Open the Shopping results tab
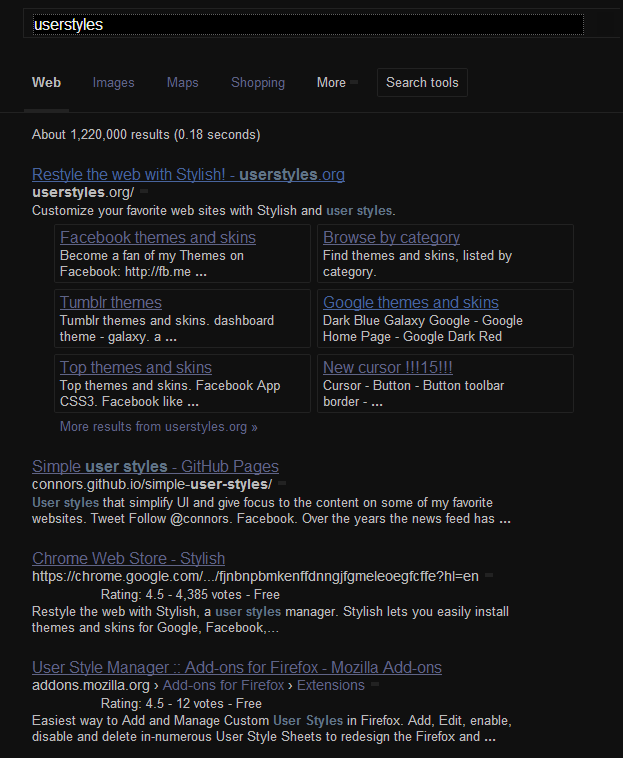Viewport: 623px width, 758px height. click(x=258, y=83)
